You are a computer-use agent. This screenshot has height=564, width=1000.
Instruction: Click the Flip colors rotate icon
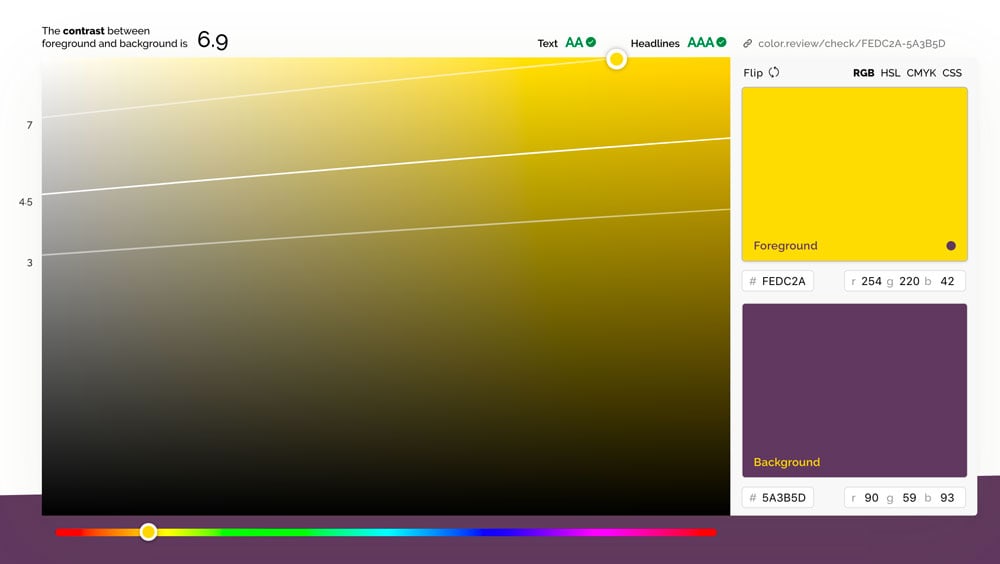pyautogui.click(x=774, y=73)
